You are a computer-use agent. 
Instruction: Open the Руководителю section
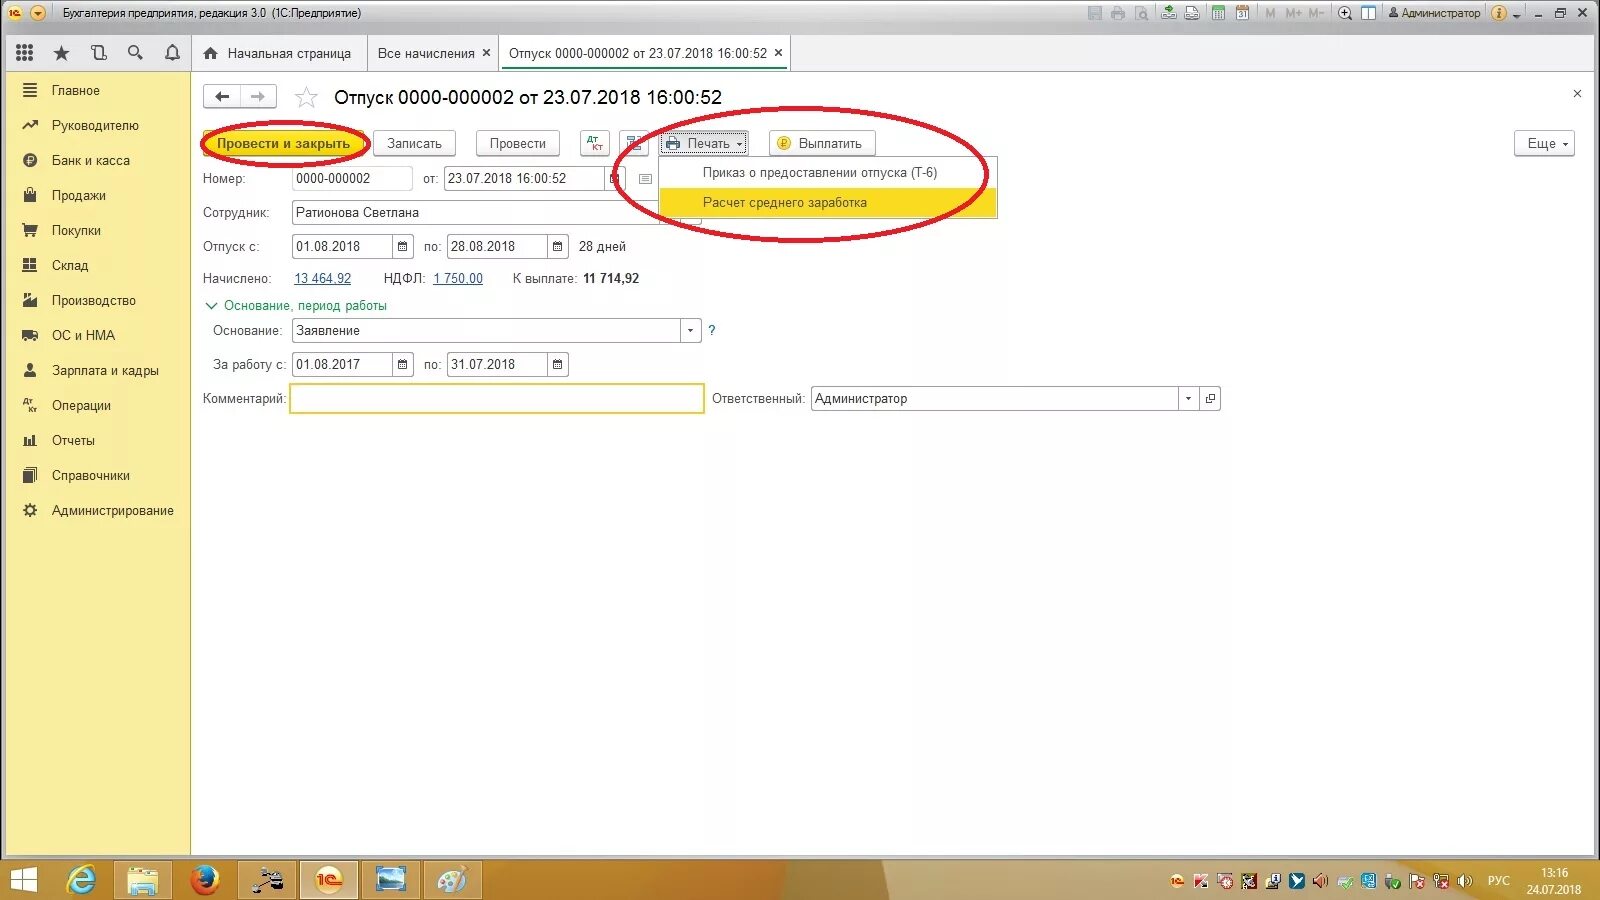(x=97, y=125)
